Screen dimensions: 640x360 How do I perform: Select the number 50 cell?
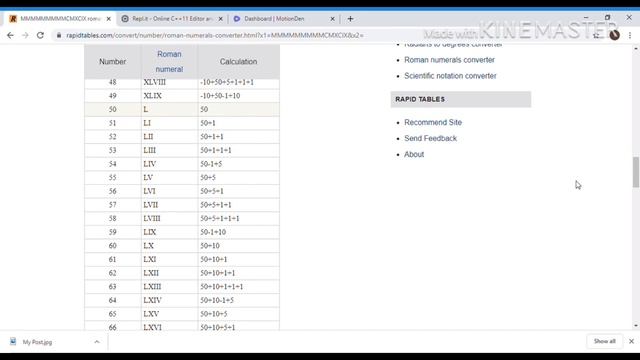click(113, 109)
